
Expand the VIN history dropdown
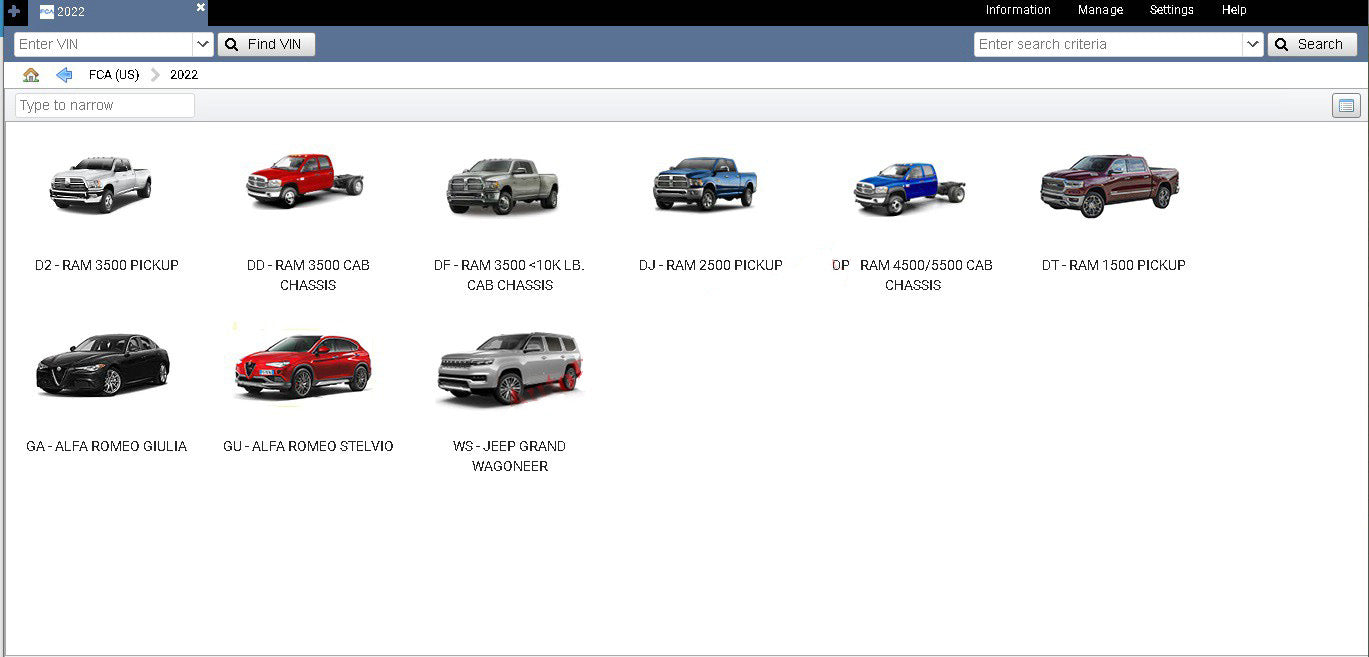203,44
